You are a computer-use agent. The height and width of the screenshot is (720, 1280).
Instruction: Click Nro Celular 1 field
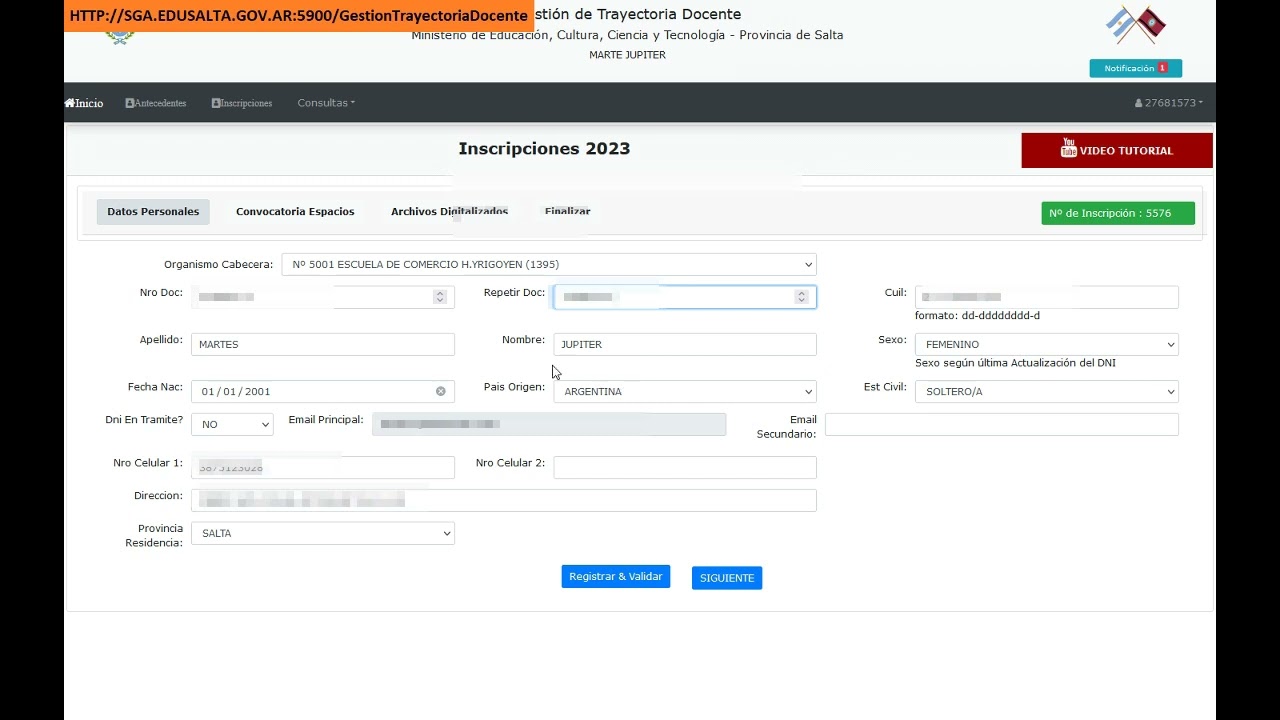point(323,467)
